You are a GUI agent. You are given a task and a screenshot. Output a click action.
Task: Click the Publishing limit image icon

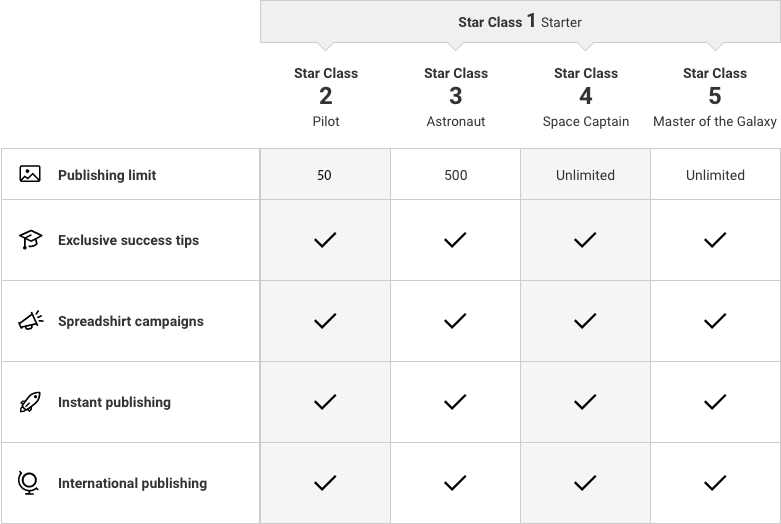point(30,174)
